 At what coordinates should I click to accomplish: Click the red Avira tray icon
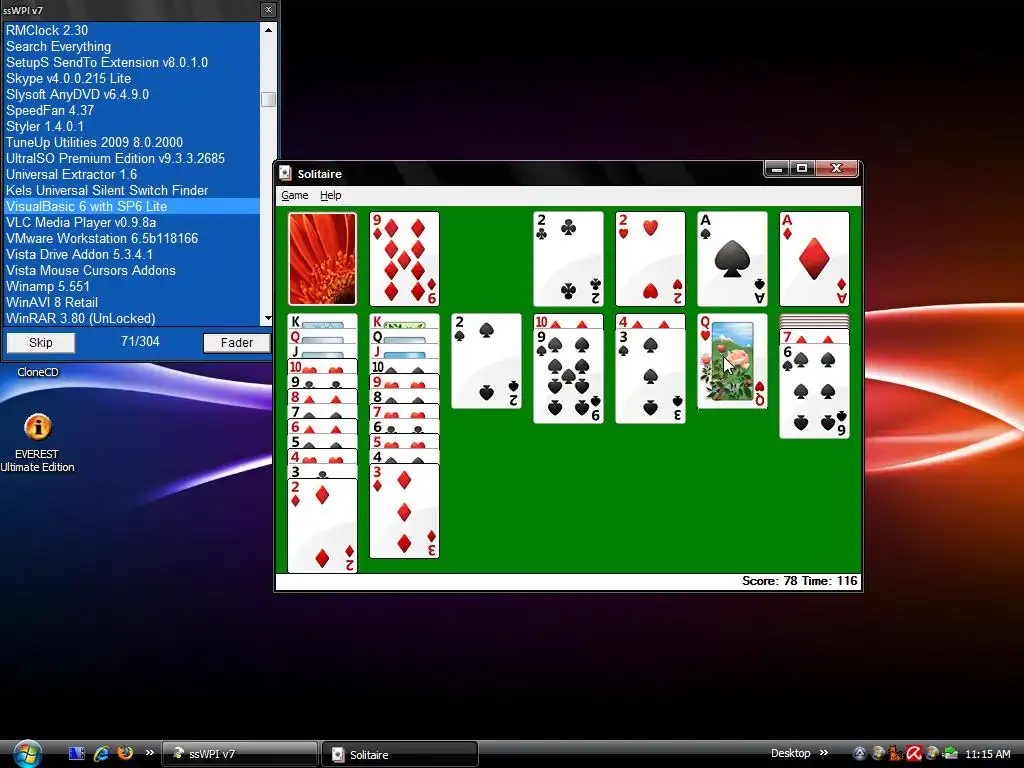tap(914, 754)
